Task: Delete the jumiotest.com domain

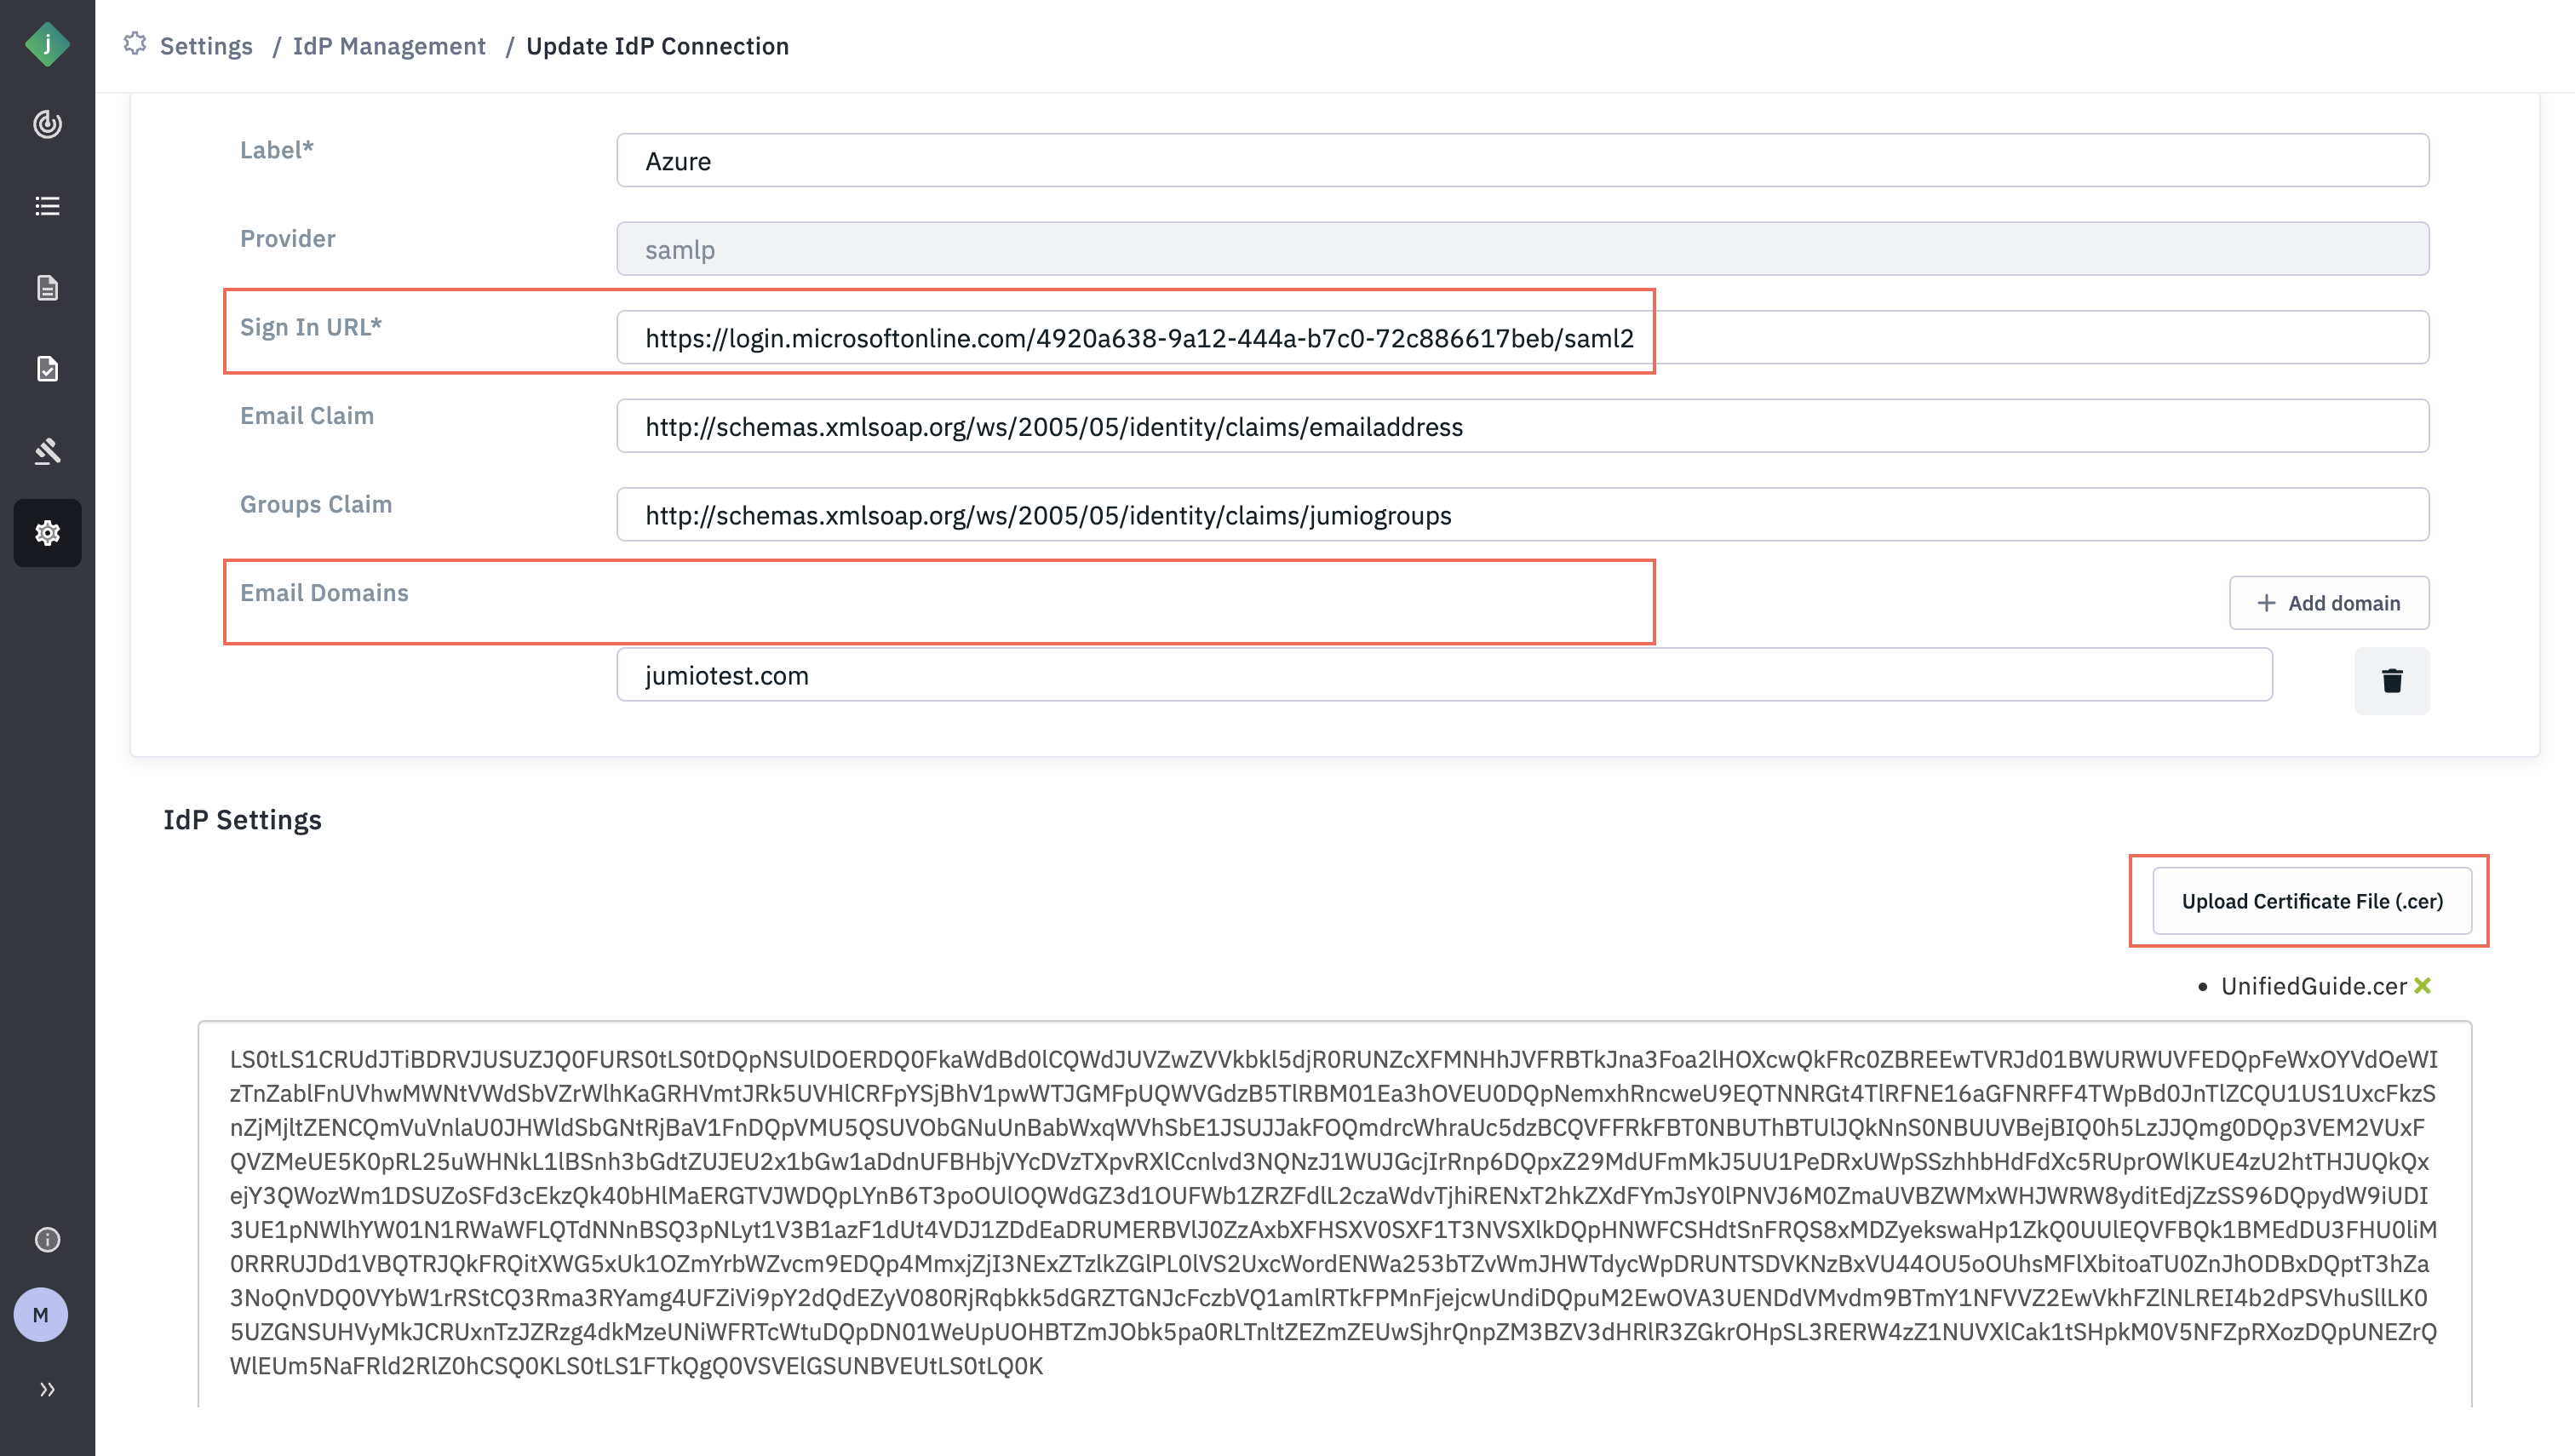Action: pos(2391,681)
